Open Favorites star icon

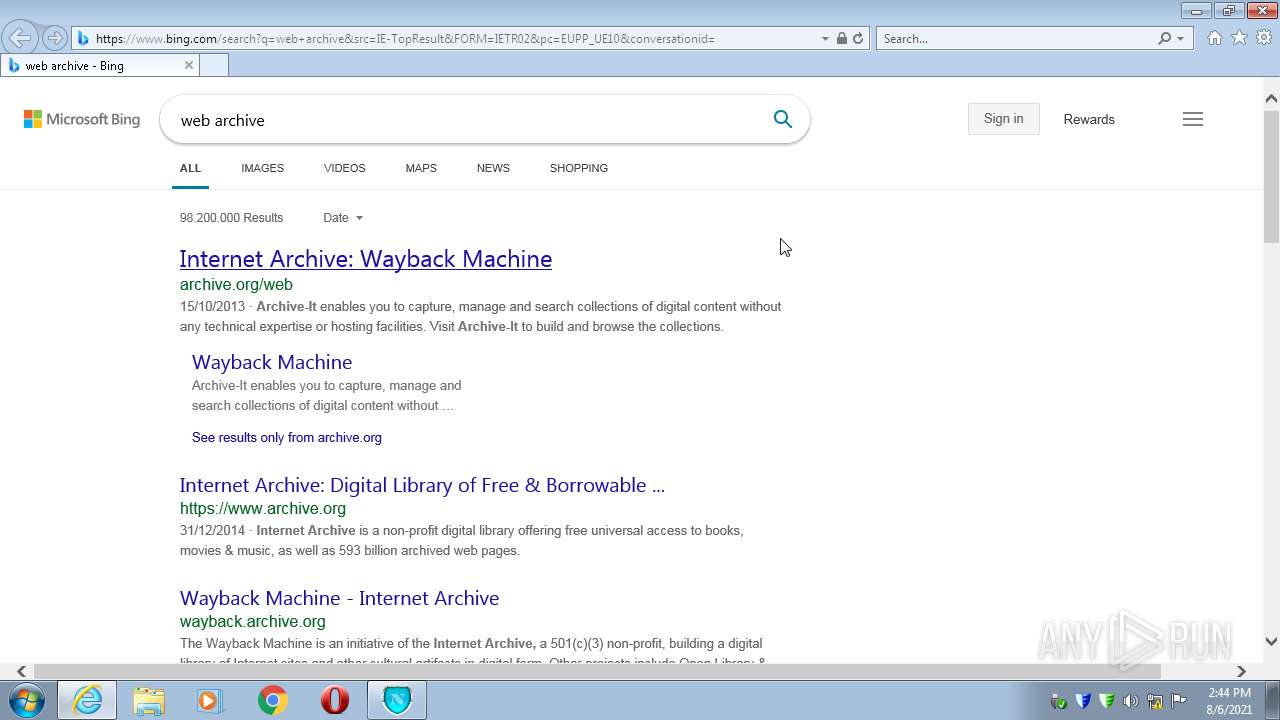click(1239, 38)
